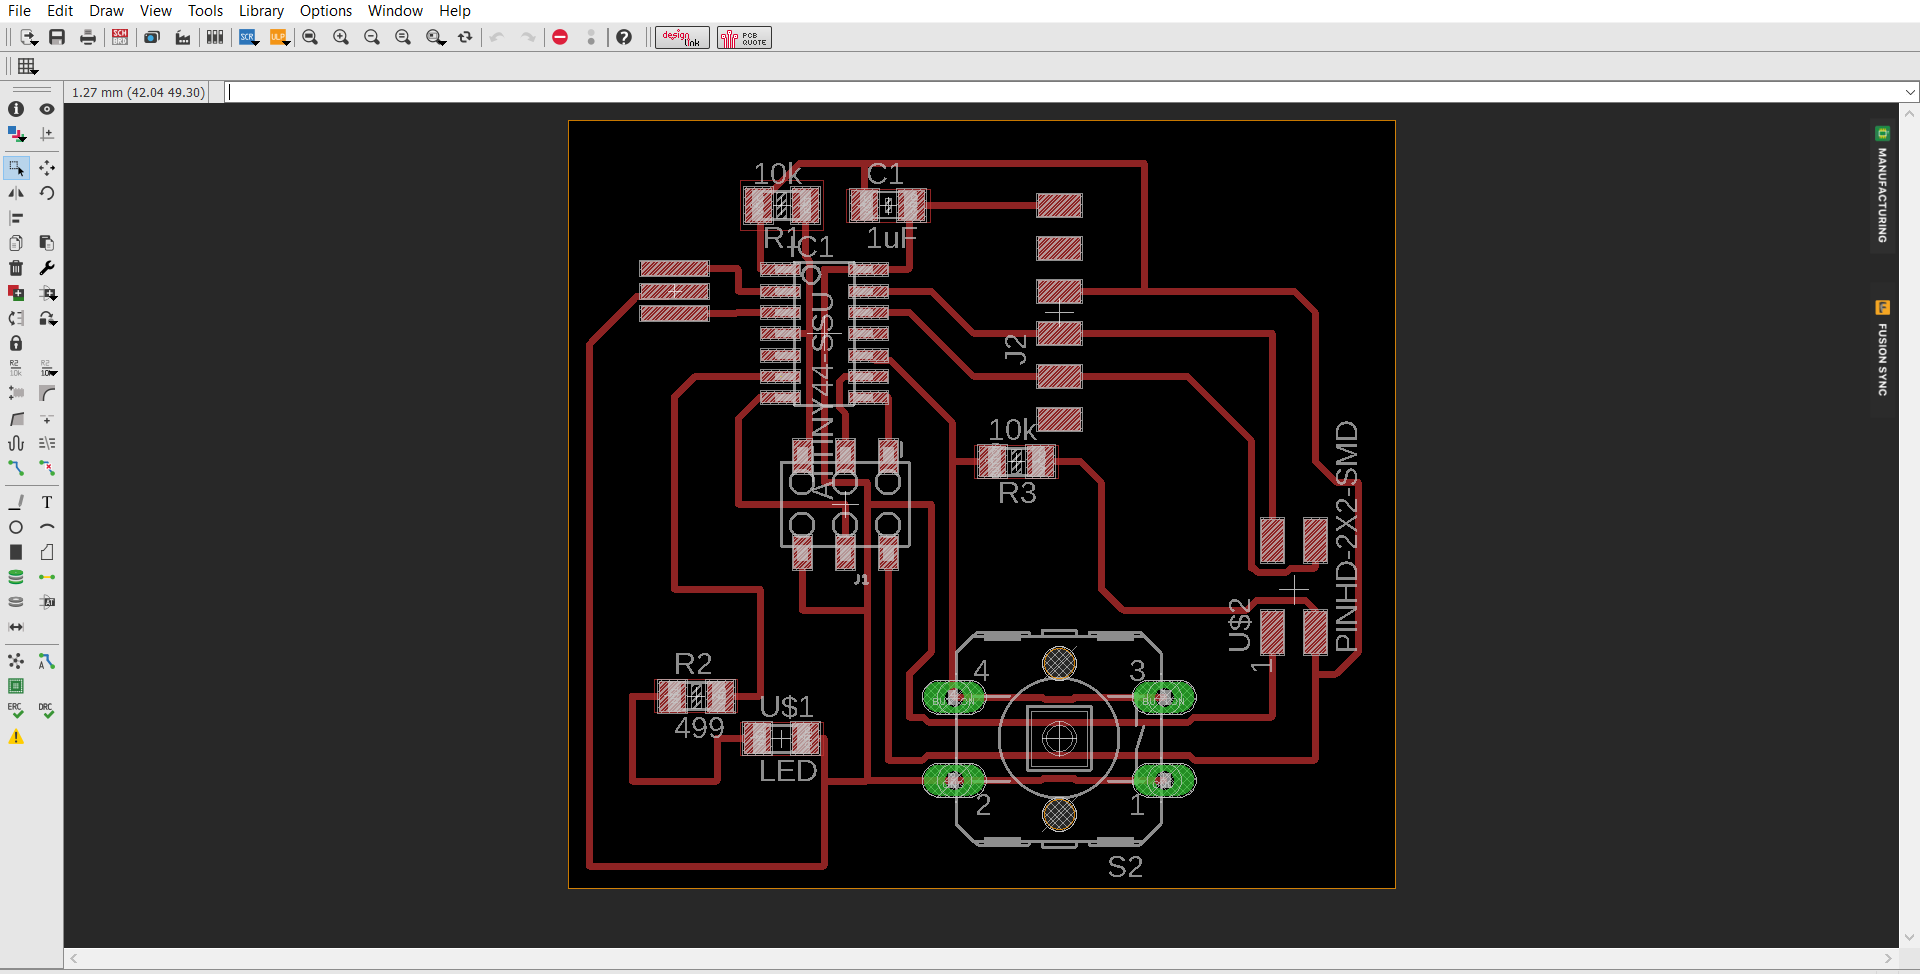This screenshot has height=974, width=1920.
Task: Switch views with the SCH/BRD icon
Action: pyautogui.click(x=120, y=37)
